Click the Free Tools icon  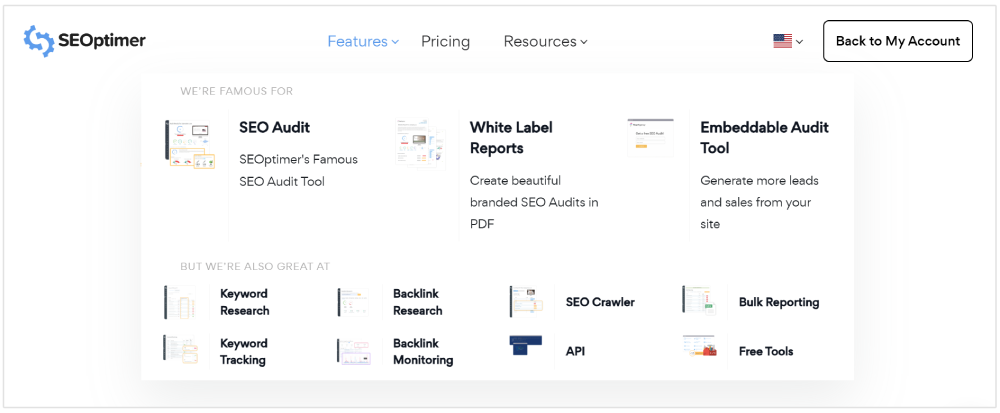pos(698,347)
